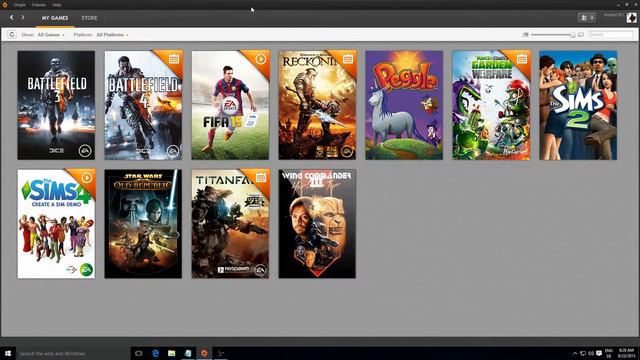
Task: Expand the All Platforms dropdown
Action: [x=112, y=35]
